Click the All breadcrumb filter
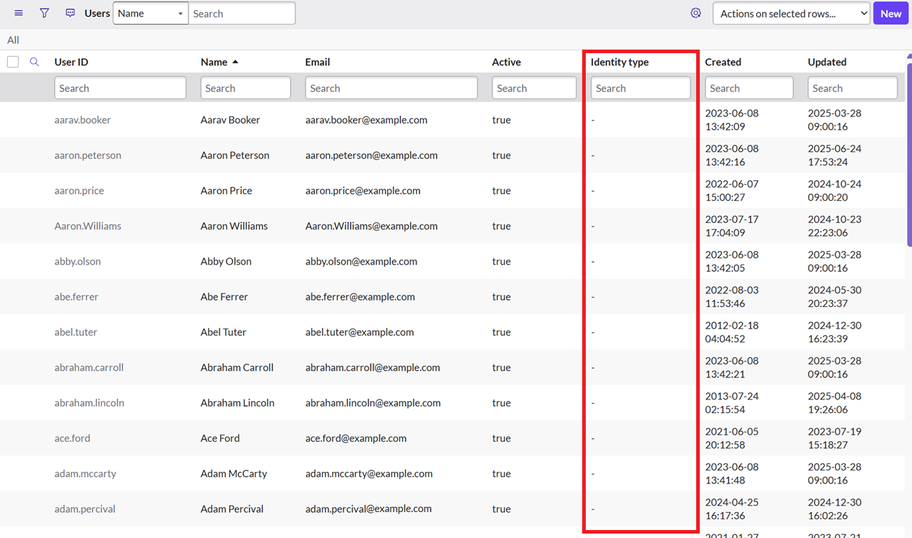Screen dimensions: 912x538 [x=13, y=40]
